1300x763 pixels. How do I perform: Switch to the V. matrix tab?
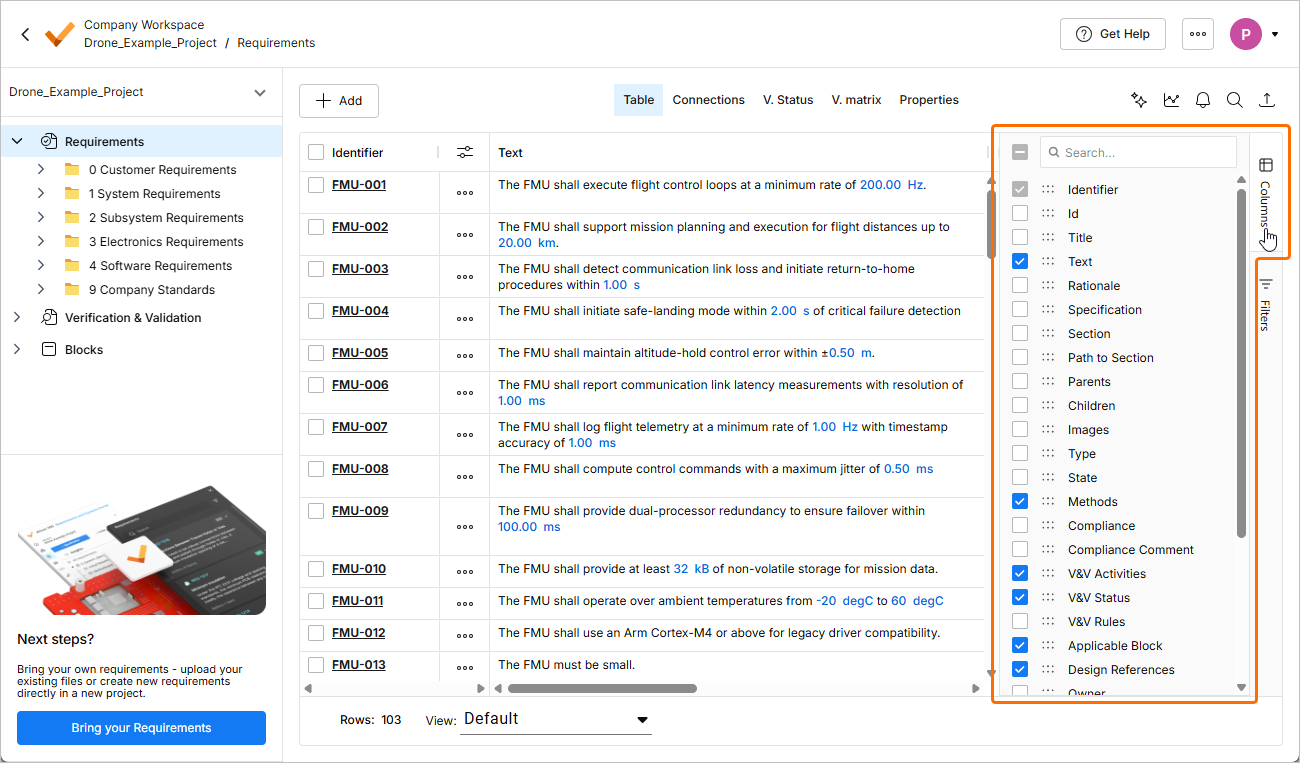856,100
